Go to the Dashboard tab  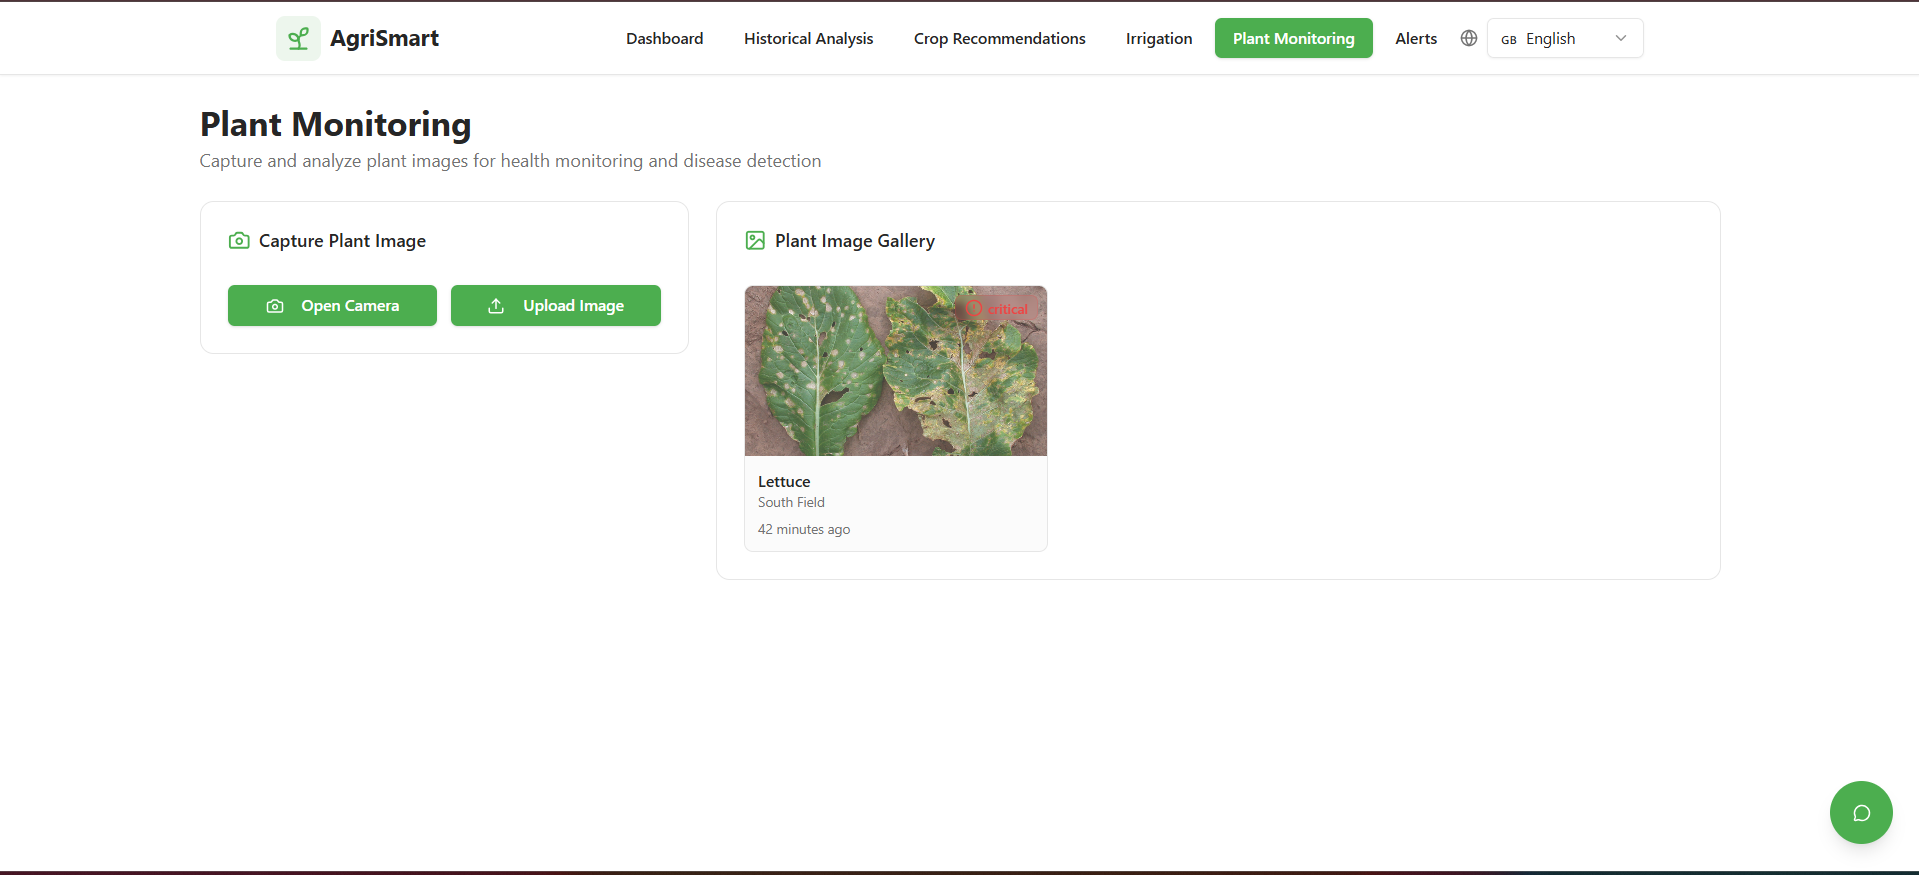click(x=665, y=38)
